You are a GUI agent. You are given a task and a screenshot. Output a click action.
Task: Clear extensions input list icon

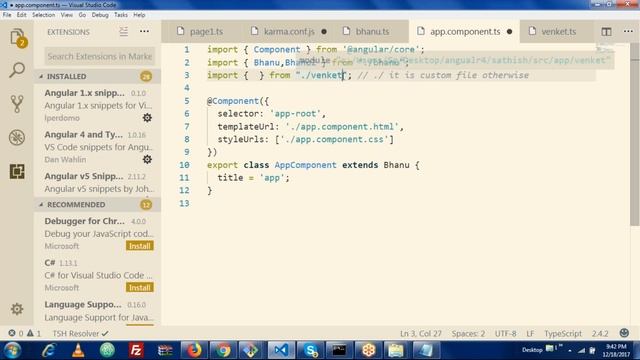(124, 31)
